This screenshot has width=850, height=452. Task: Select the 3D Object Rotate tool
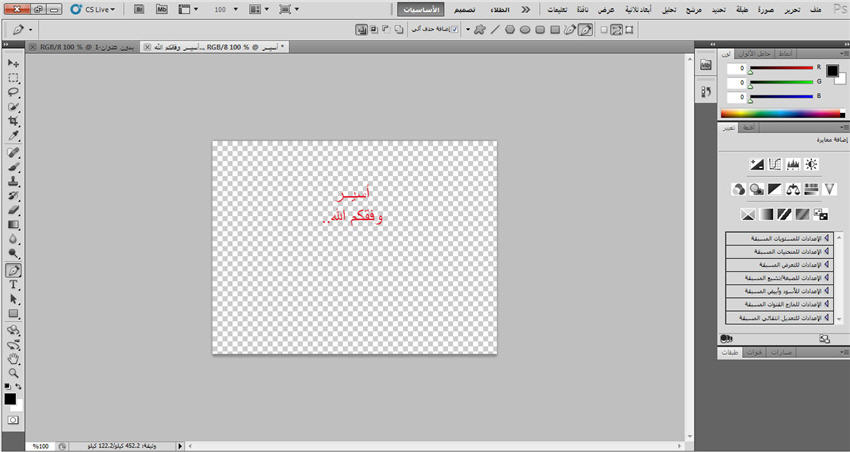click(13, 330)
